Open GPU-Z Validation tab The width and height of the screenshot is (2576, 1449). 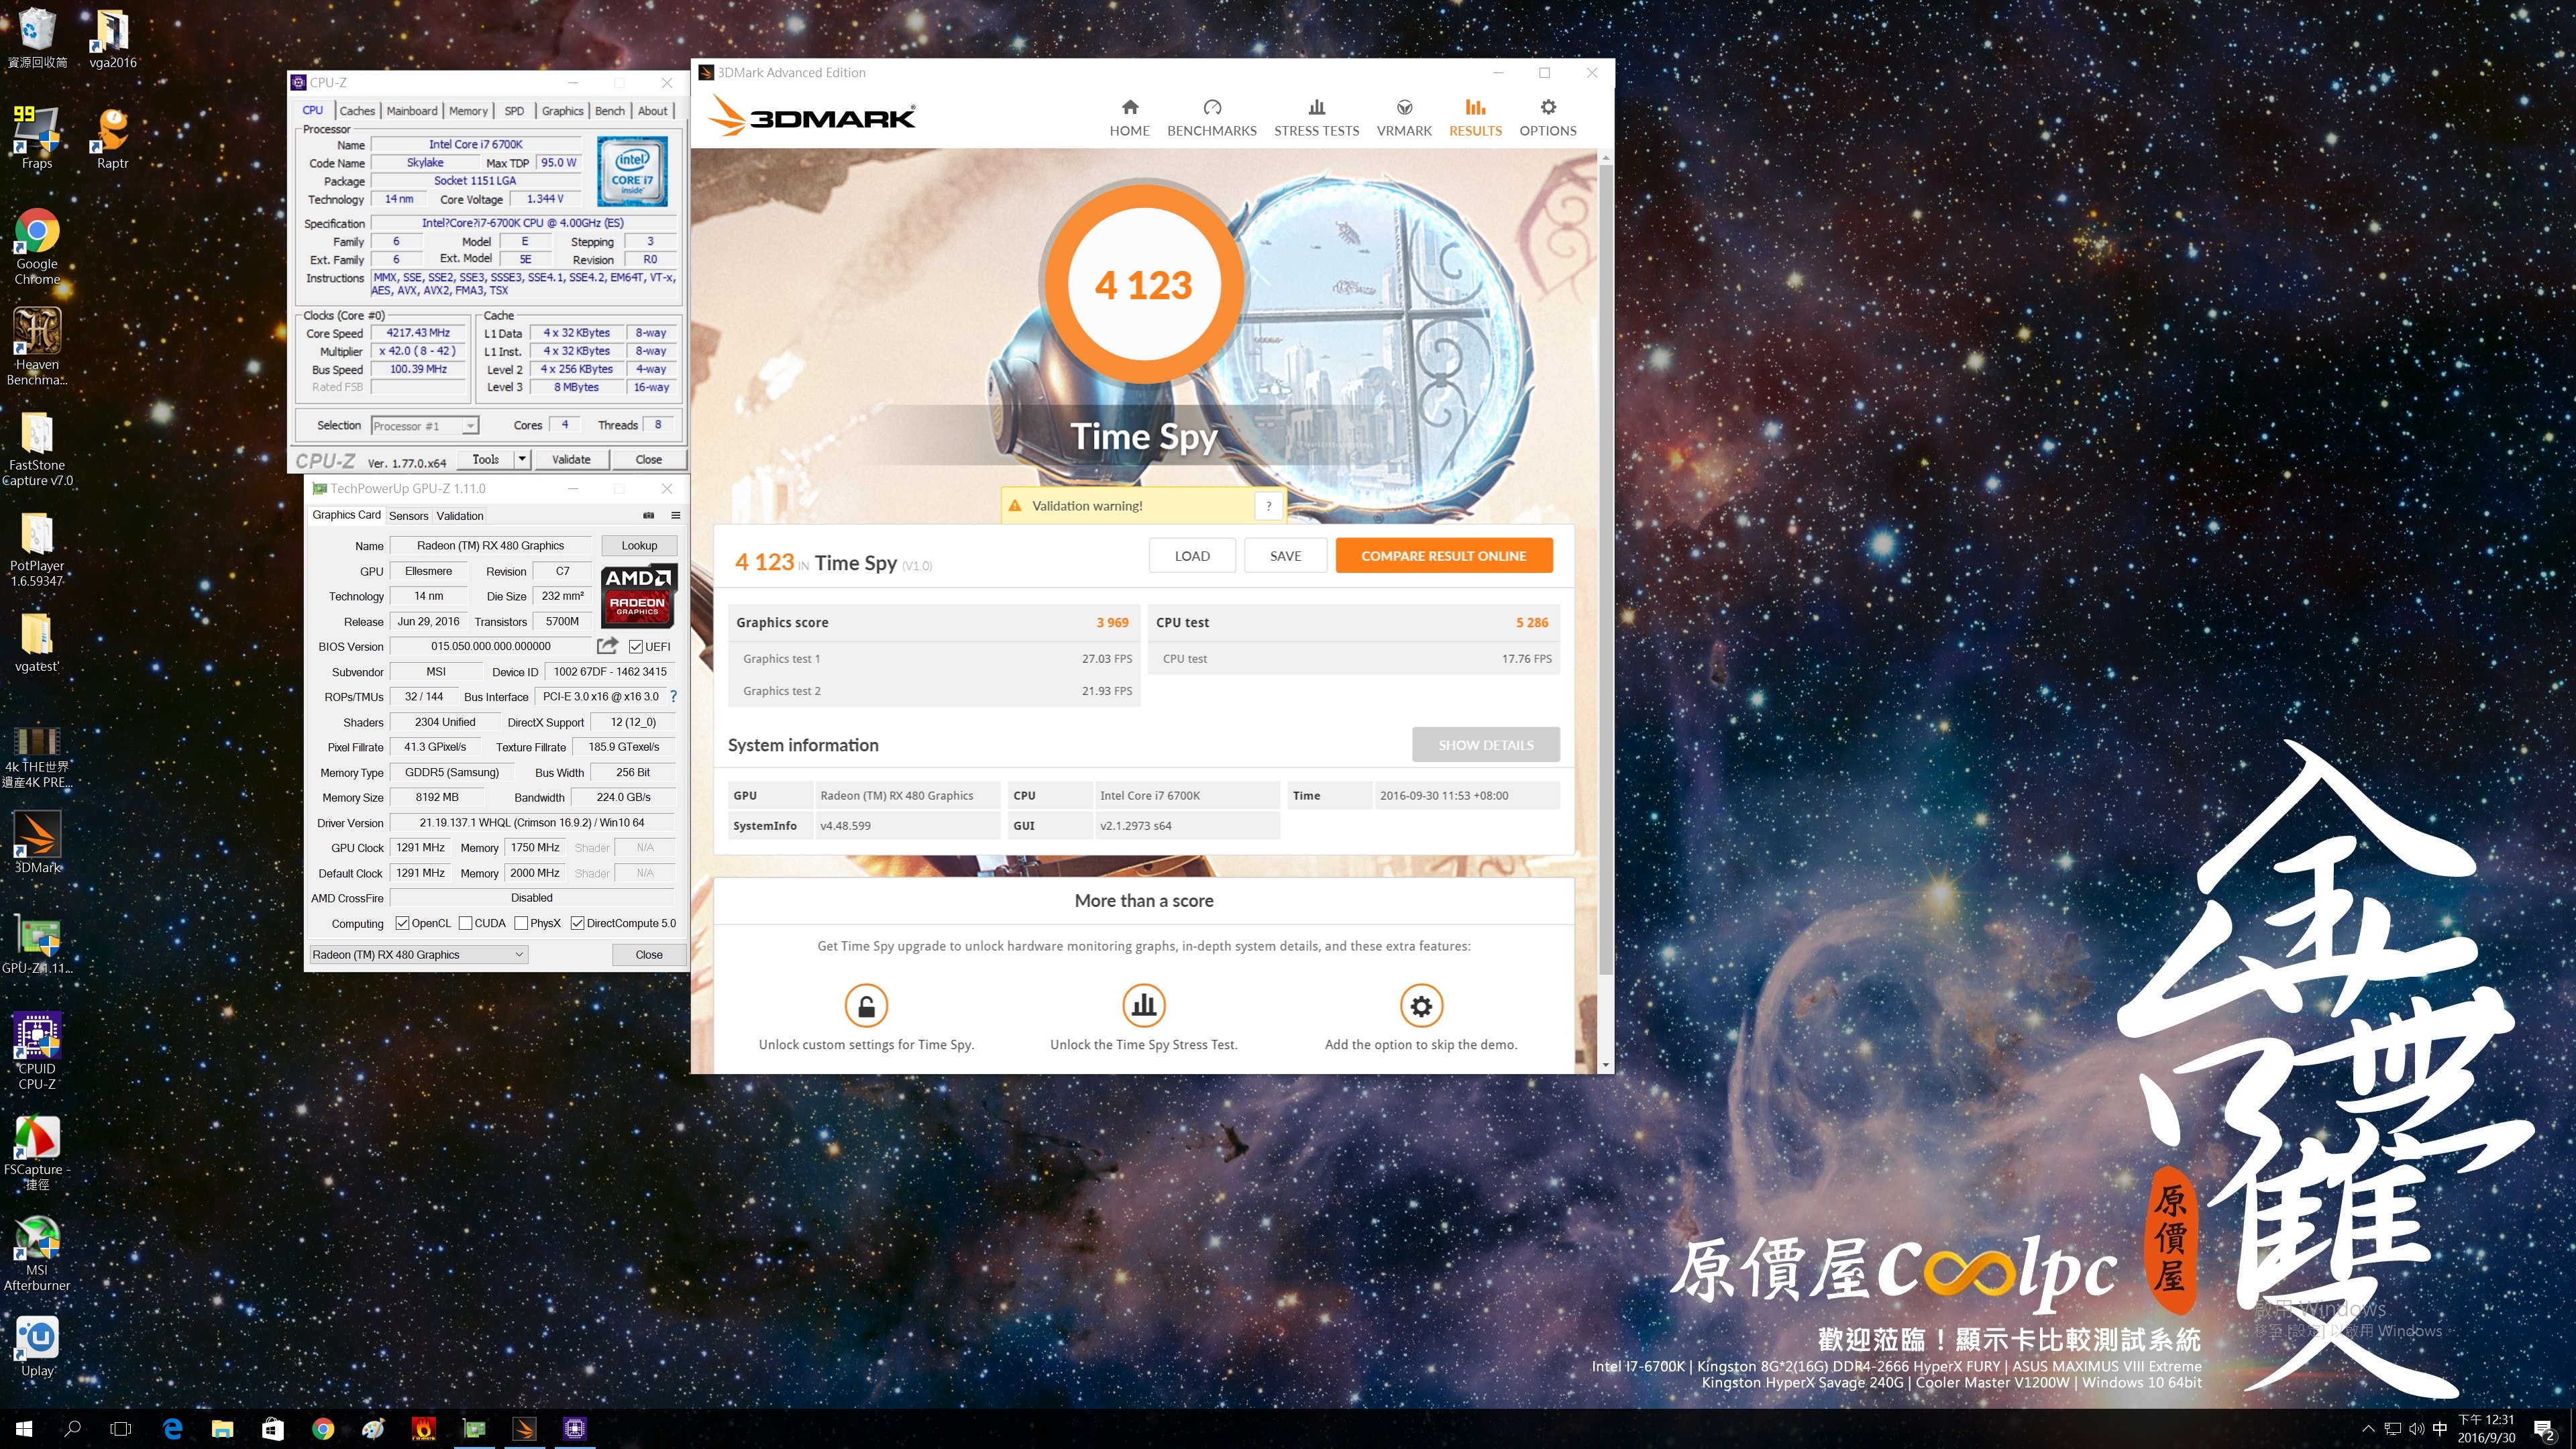460,516
